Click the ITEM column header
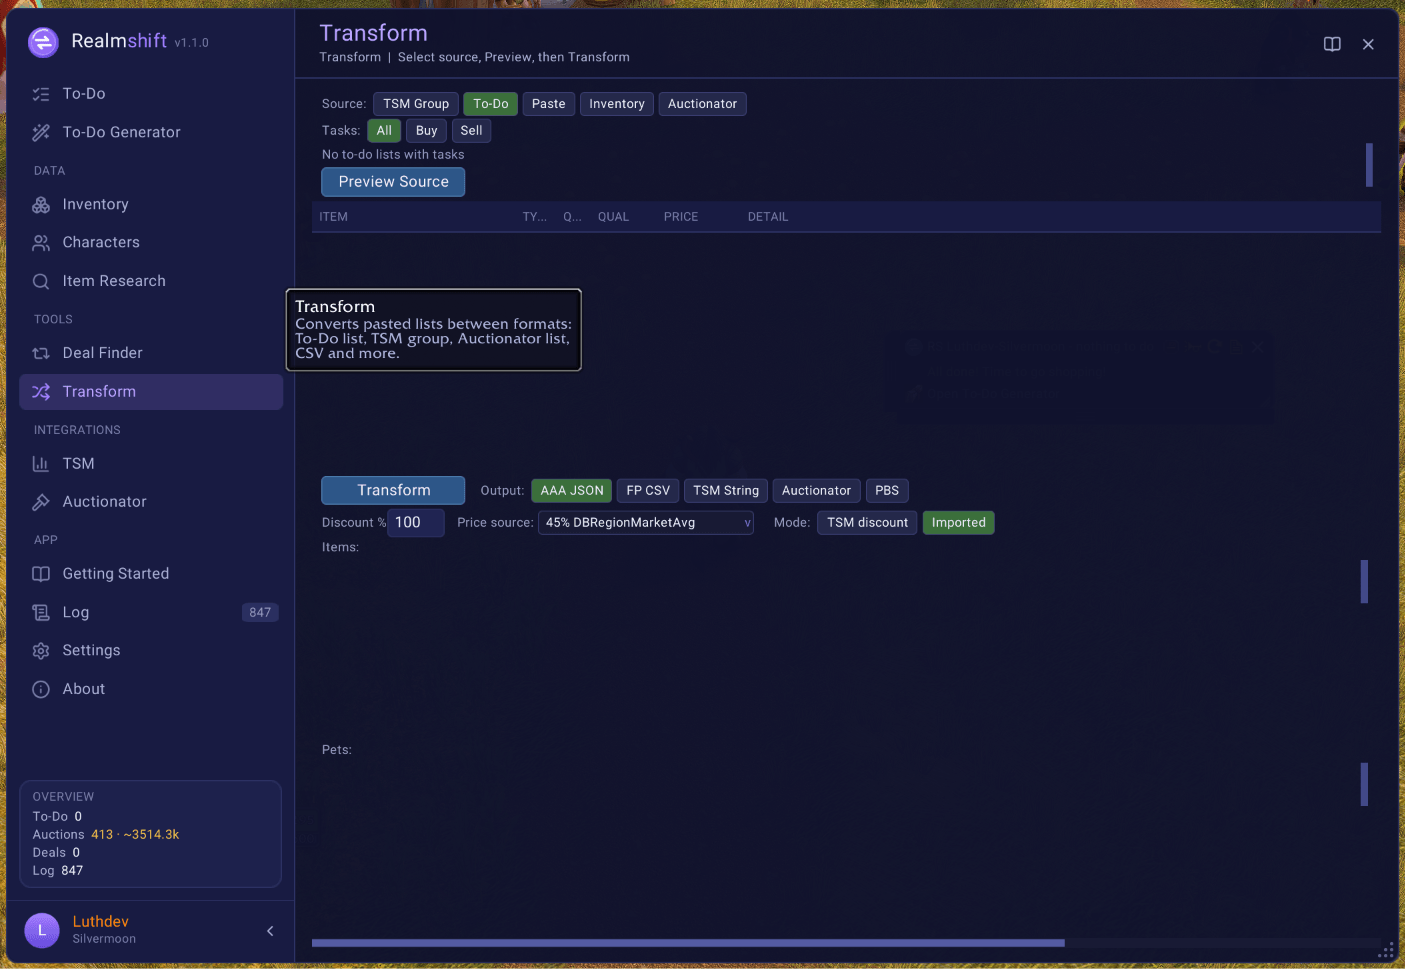This screenshot has height=969, width=1405. [x=334, y=217]
